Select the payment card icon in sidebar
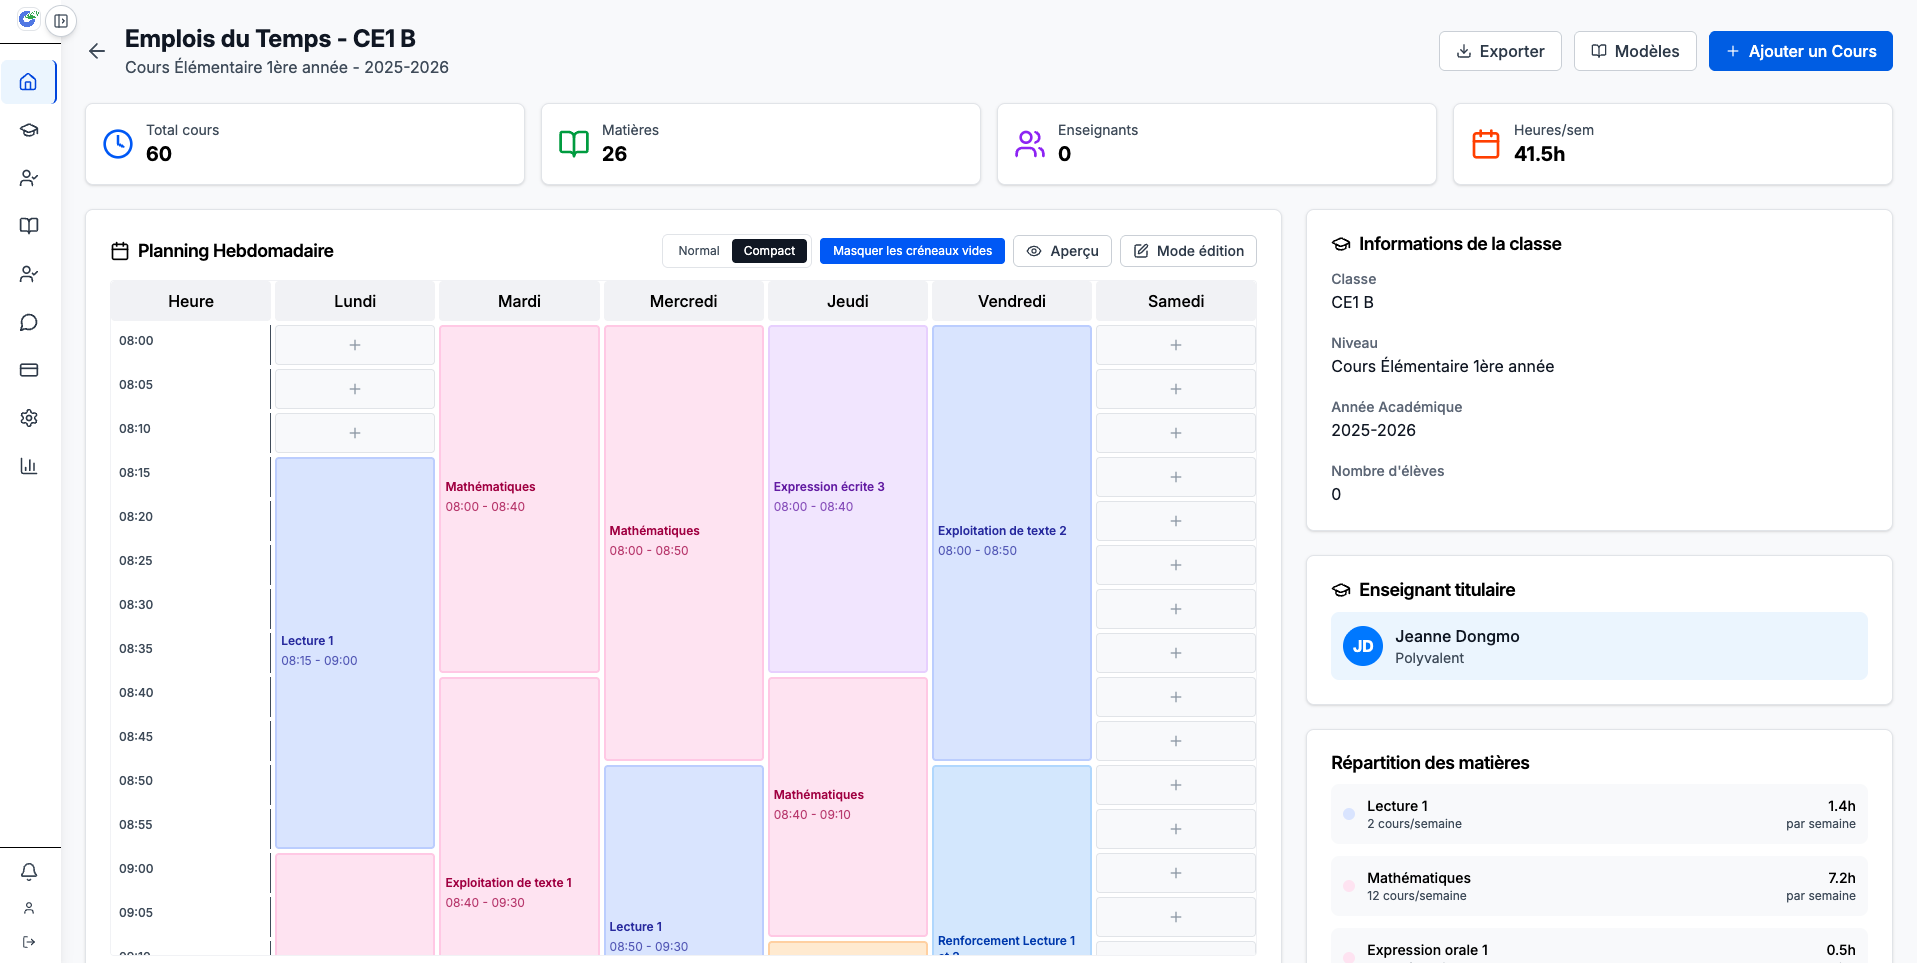Screen dimensions: 1917x963 28,370
